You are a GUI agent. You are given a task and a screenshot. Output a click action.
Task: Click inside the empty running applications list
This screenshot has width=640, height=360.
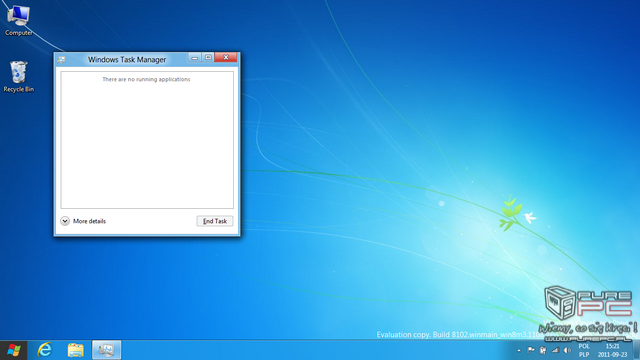(x=147, y=140)
